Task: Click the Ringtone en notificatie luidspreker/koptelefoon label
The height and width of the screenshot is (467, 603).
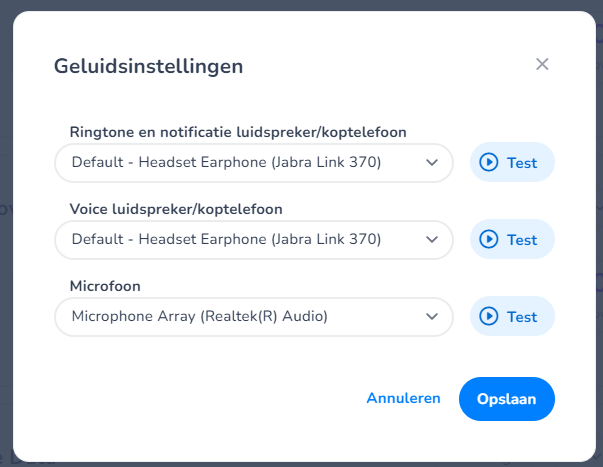Action: click(x=238, y=132)
